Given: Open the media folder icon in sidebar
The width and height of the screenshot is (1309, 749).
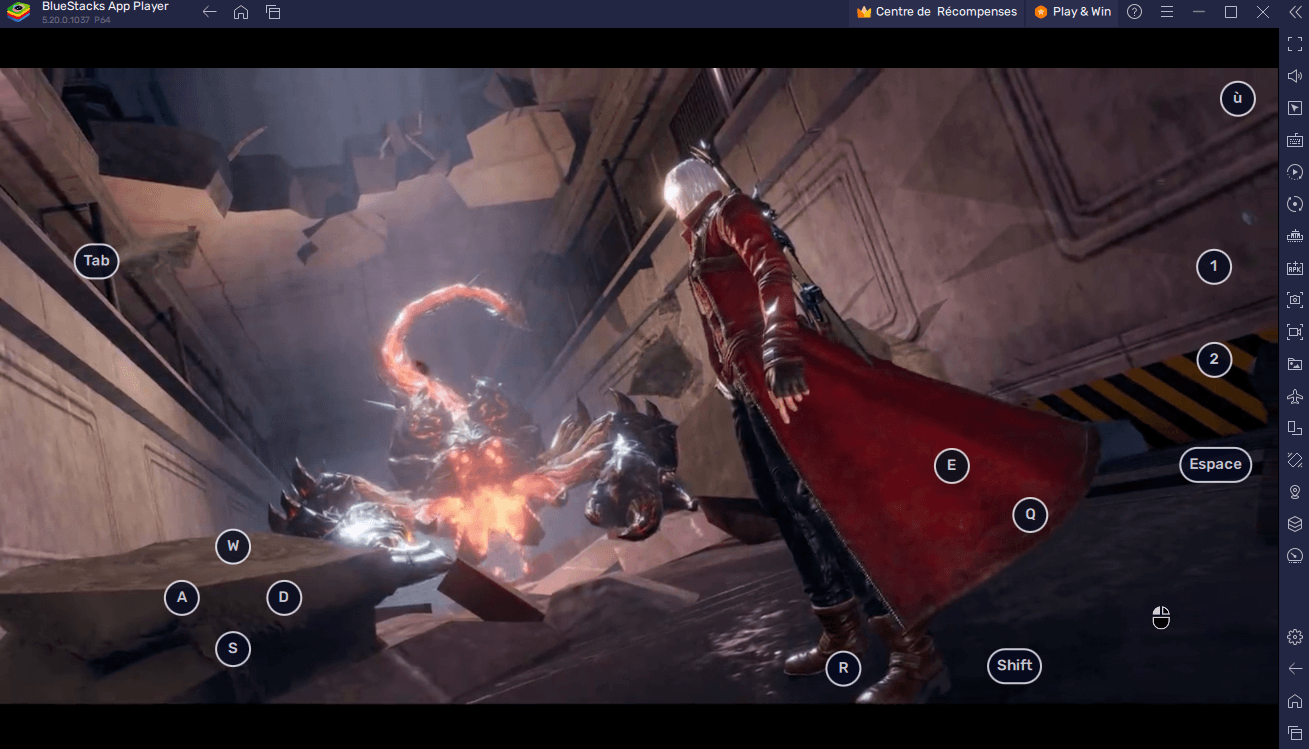Looking at the screenshot, I should [x=1295, y=364].
